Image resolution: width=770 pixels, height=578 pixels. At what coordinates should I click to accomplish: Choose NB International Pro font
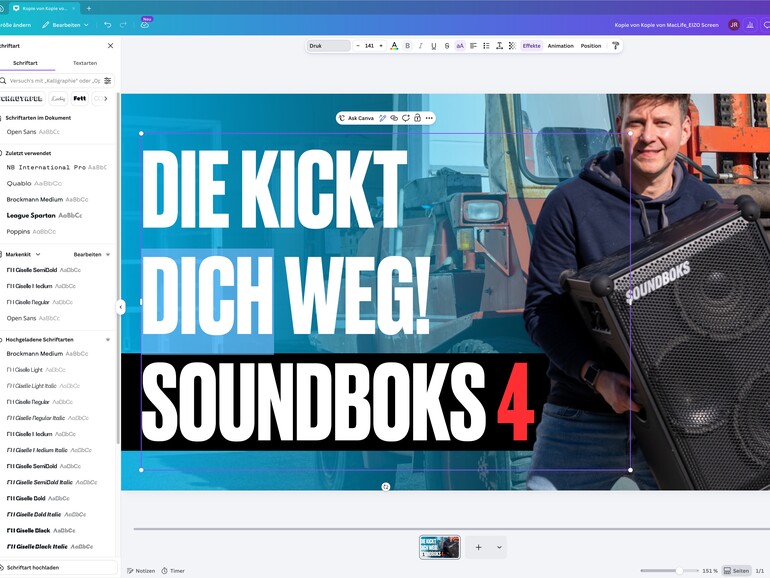point(56,167)
